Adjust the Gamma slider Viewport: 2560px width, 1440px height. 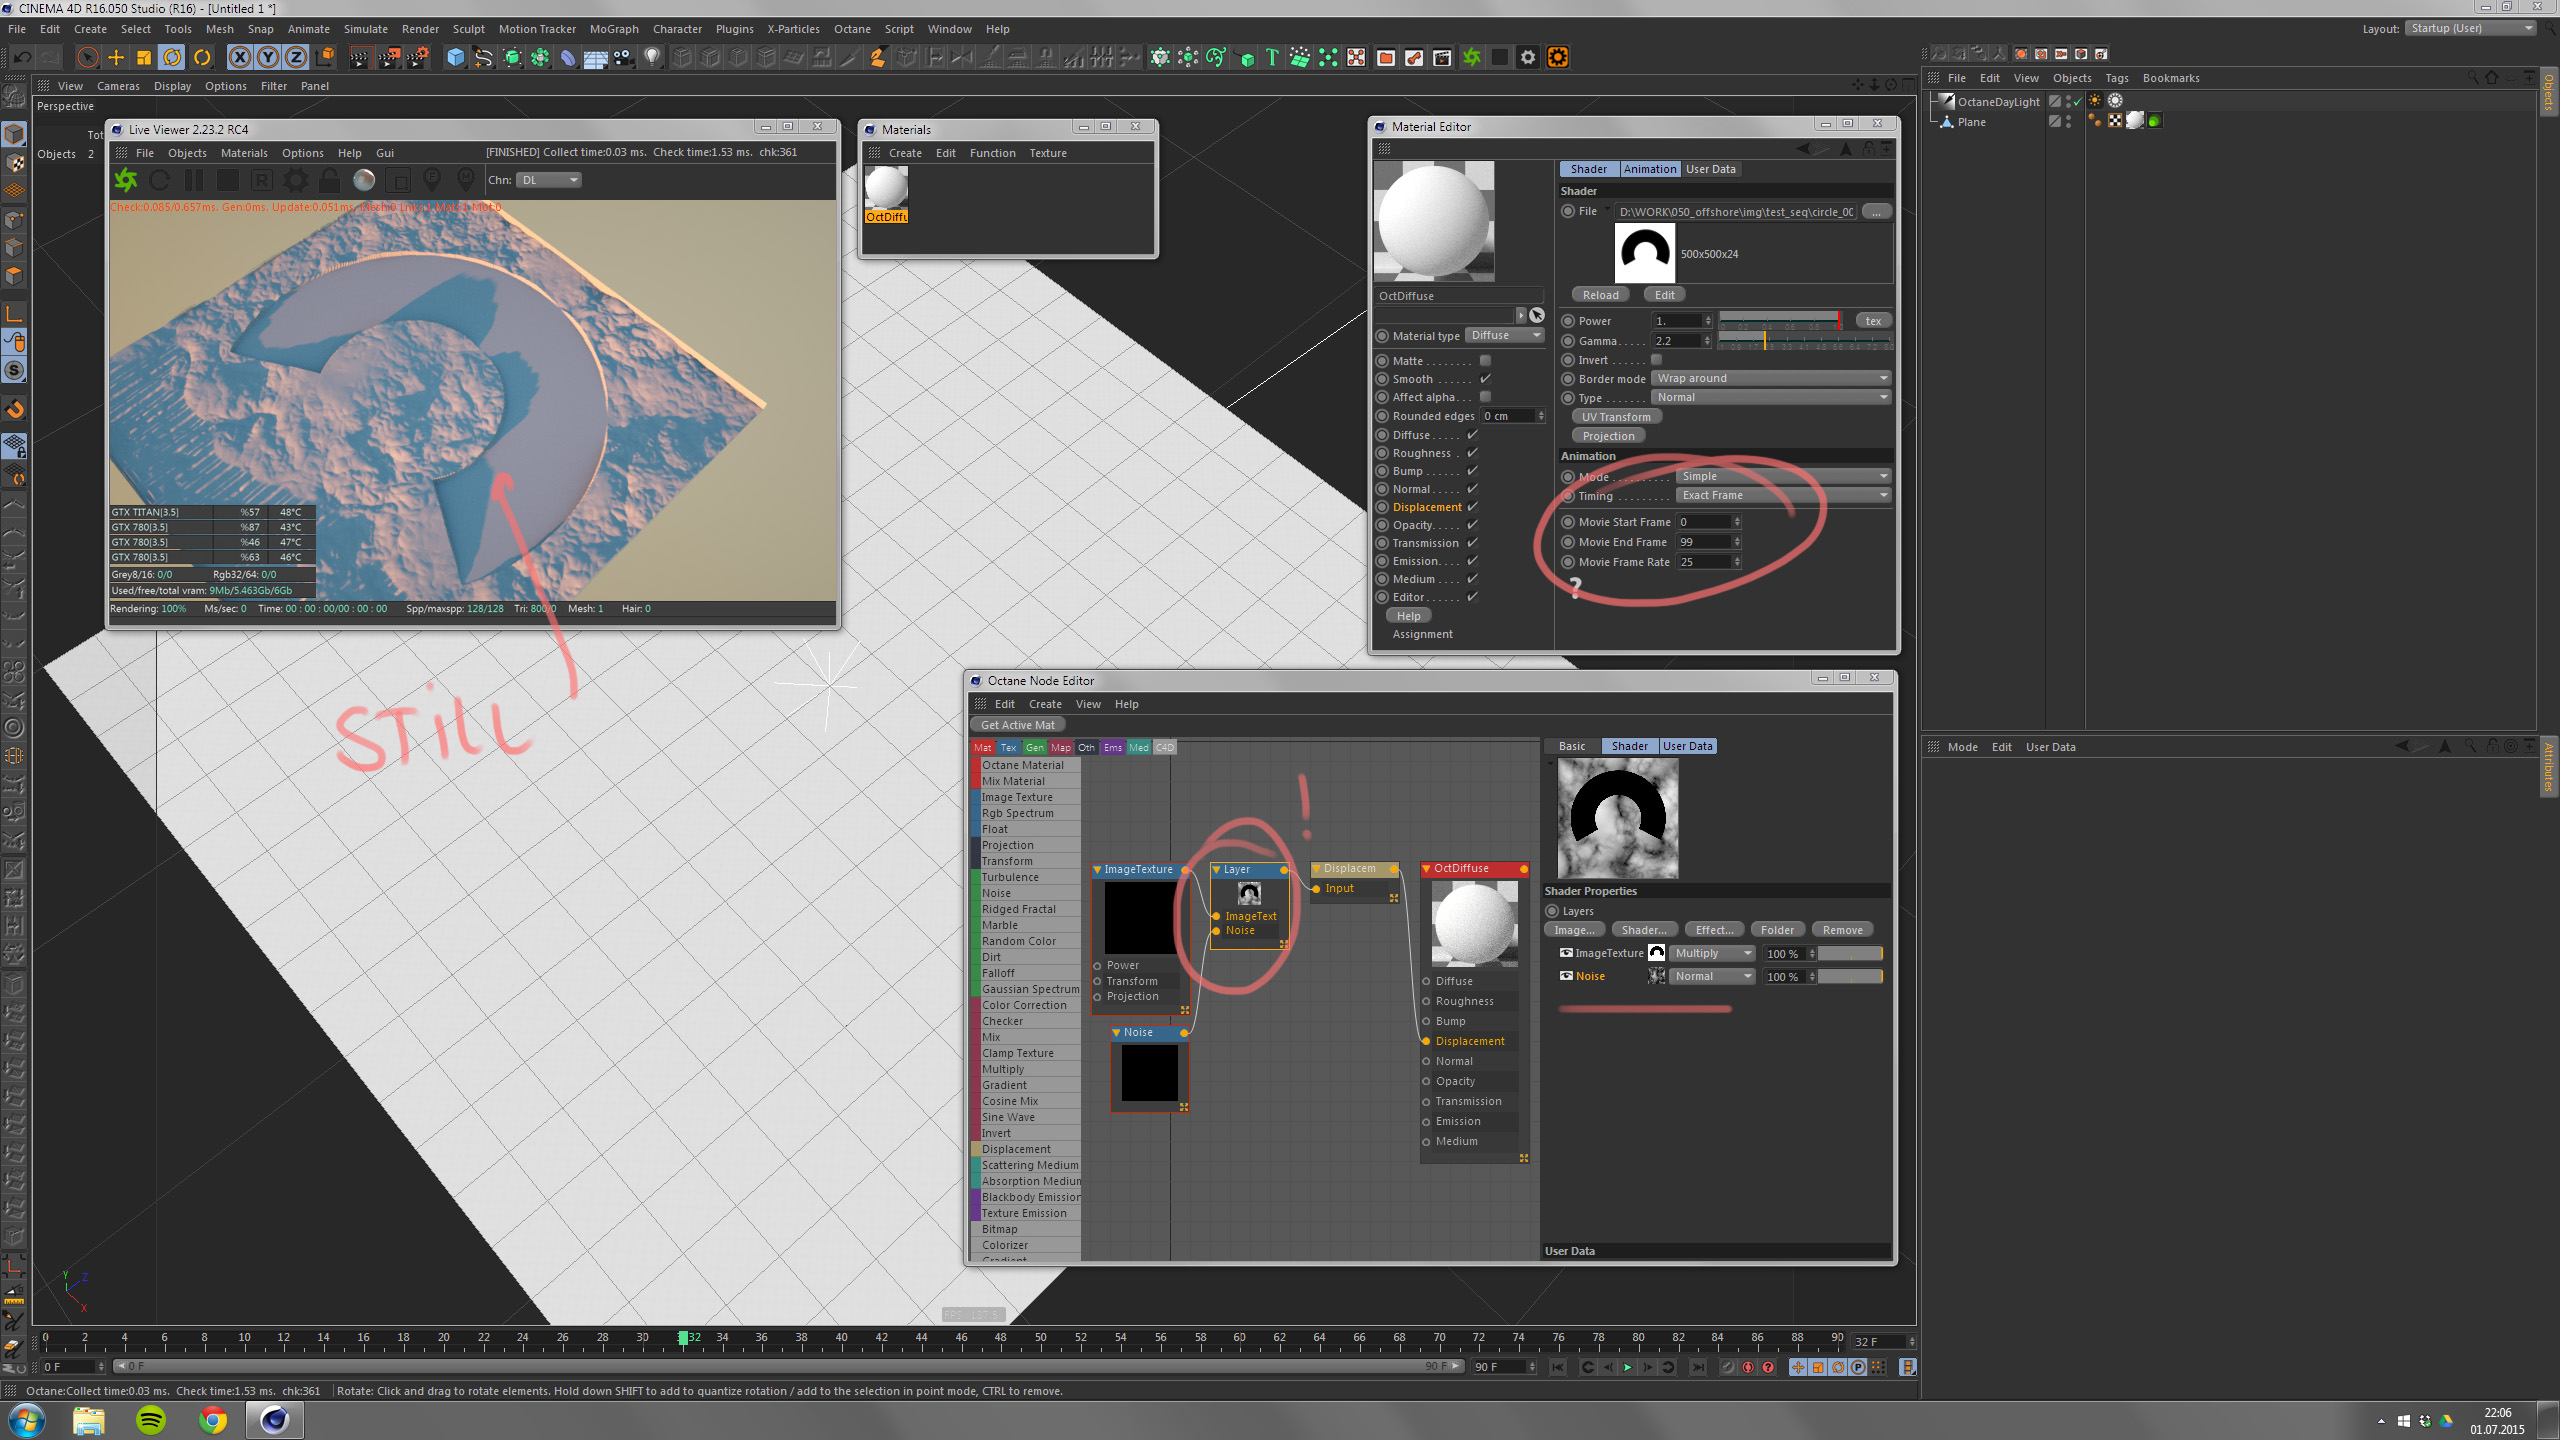click(x=1764, y=341)
